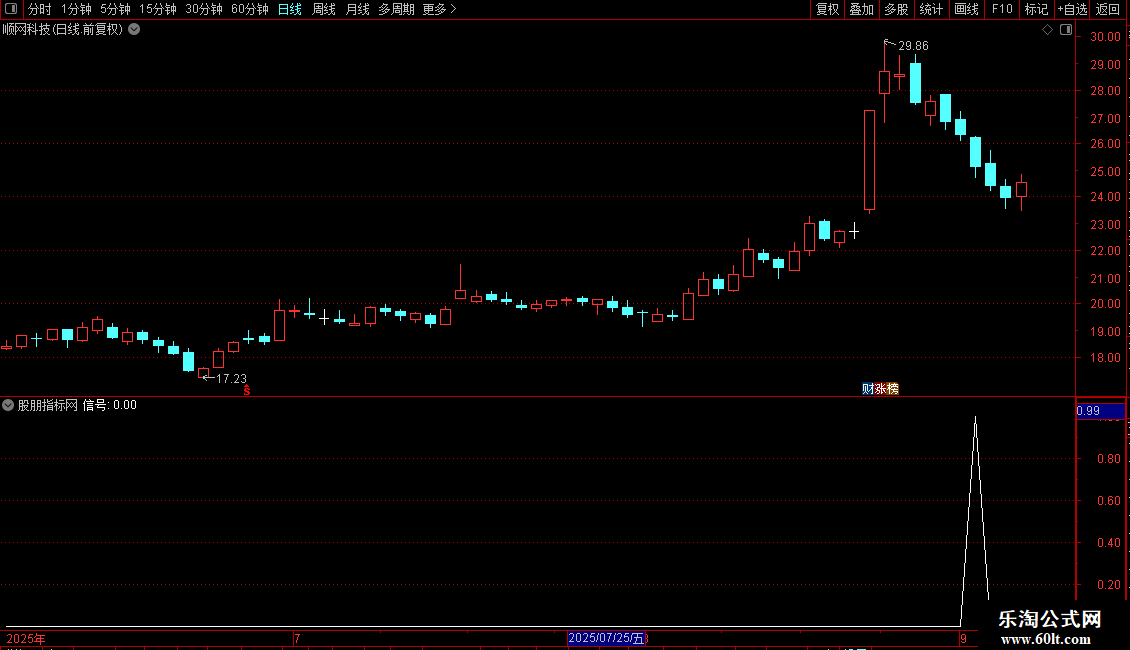The image size is (1130, 650).
Task: Click the 标记 mark button
Action: (1036, 9)
